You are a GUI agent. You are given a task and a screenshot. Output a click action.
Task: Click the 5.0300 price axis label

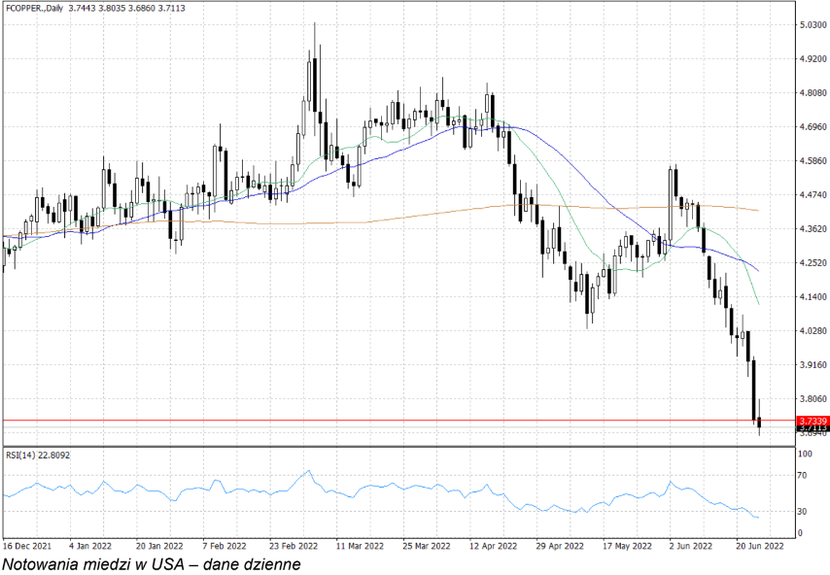coord(811,24)
